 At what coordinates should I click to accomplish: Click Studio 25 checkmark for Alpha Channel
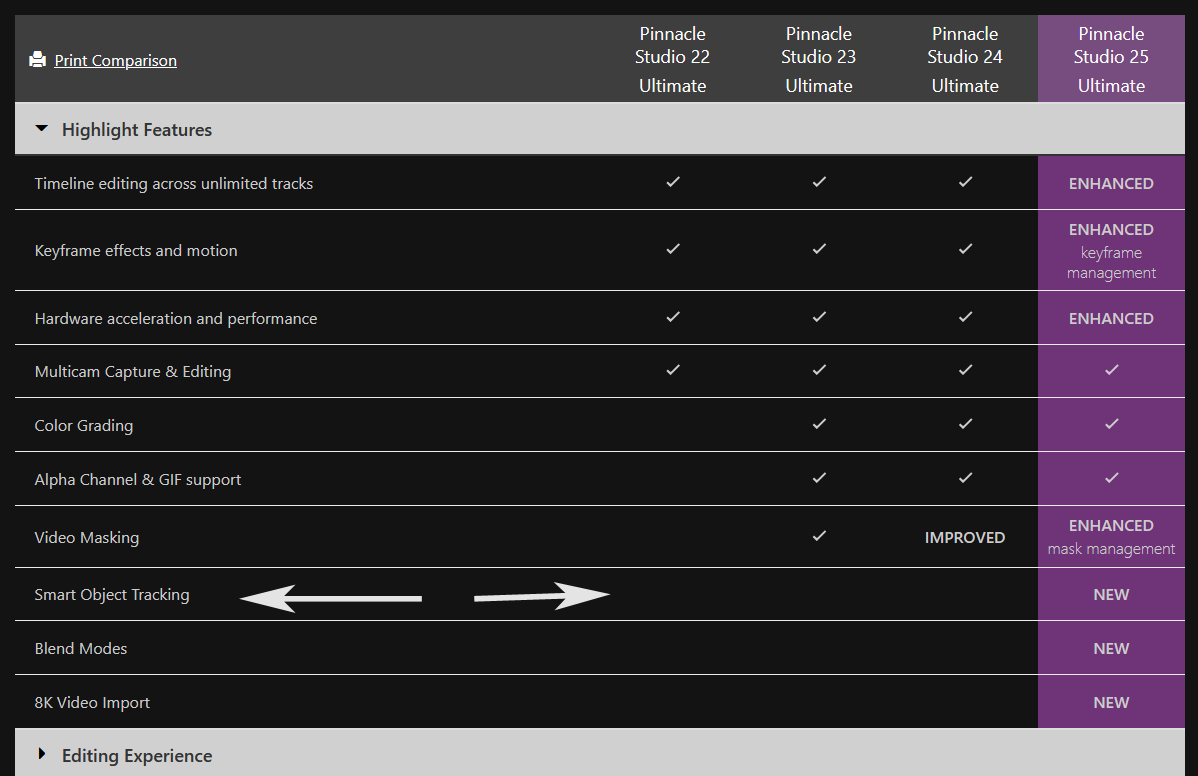[1112, 478]
